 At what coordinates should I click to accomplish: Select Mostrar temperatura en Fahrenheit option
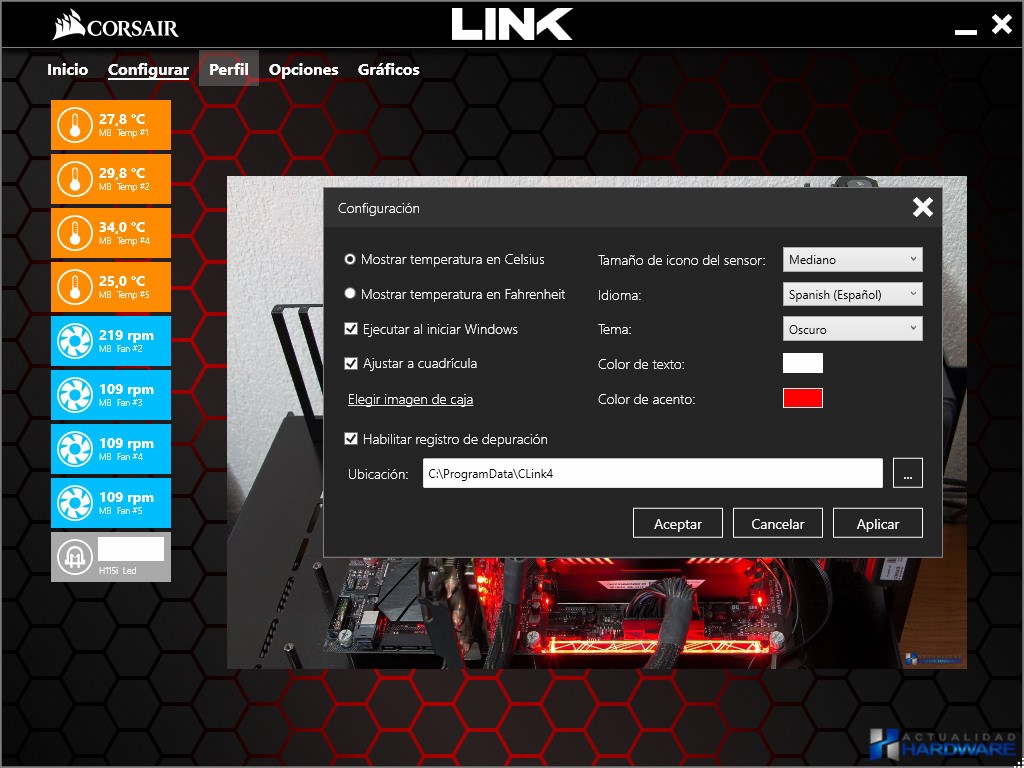351,294
